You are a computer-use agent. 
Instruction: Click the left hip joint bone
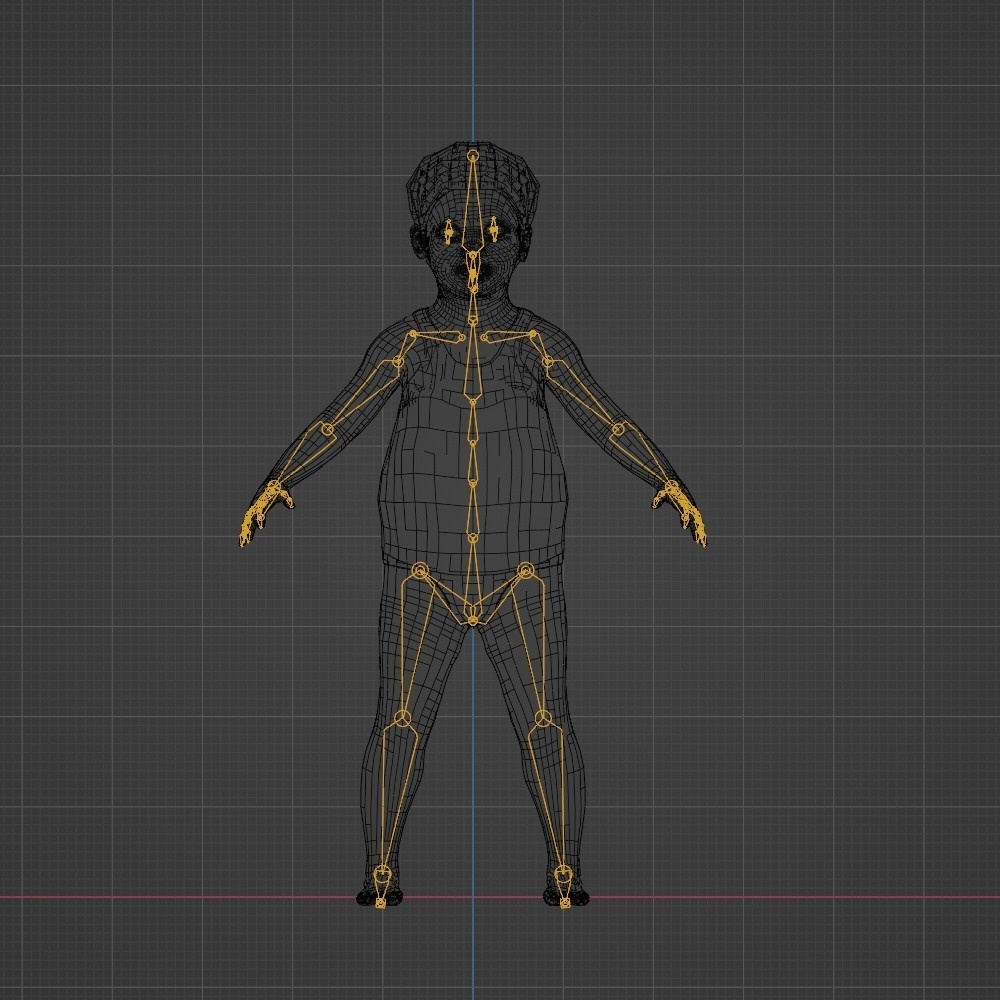tap(420, 572)
